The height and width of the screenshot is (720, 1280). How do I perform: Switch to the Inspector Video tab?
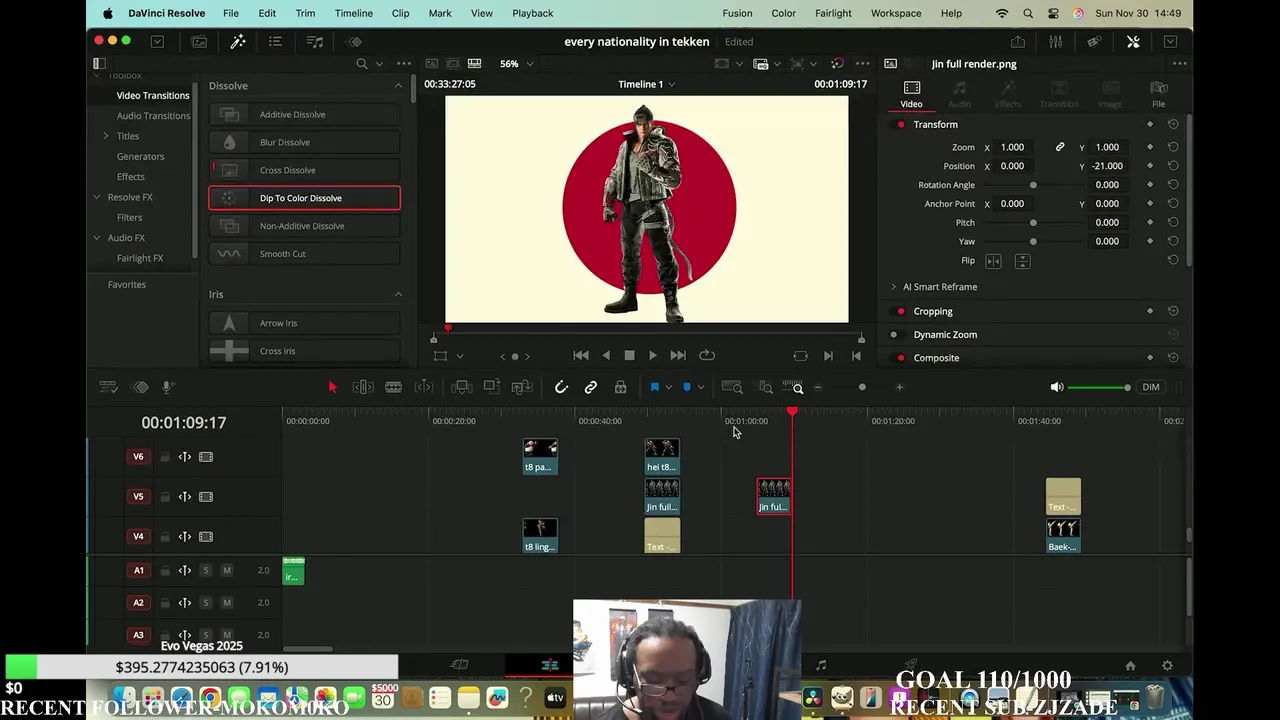(911, 94)
